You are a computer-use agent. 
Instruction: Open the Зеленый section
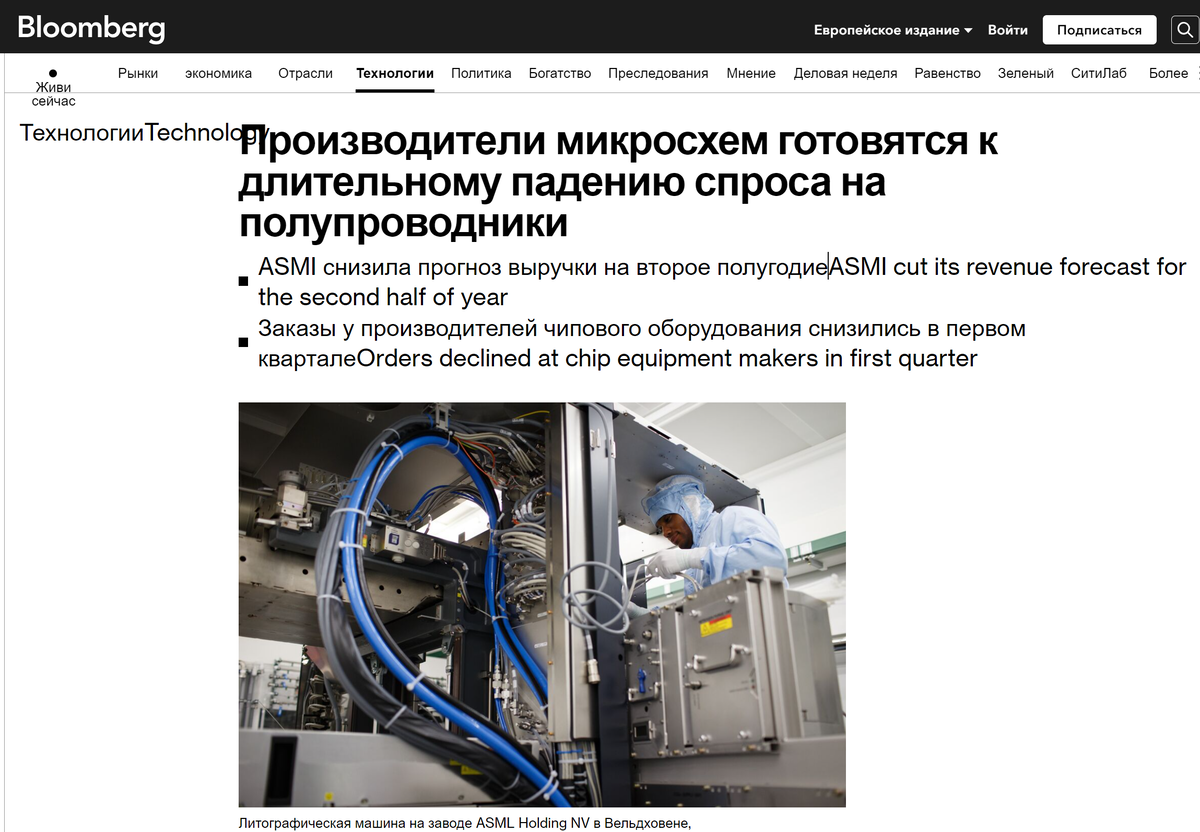(1026, 73)
